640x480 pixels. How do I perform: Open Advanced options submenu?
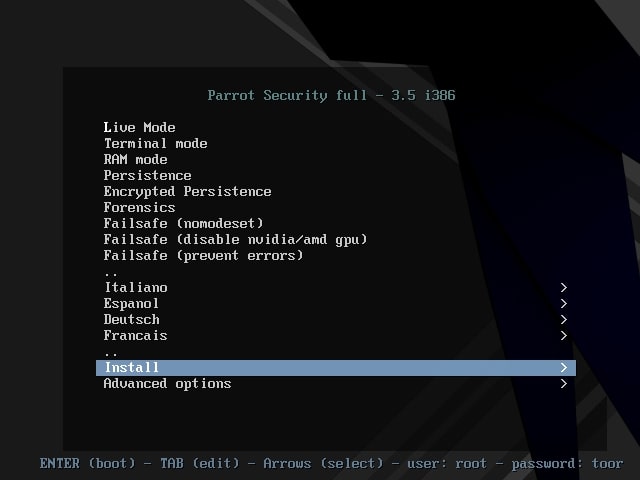(336, 383)
